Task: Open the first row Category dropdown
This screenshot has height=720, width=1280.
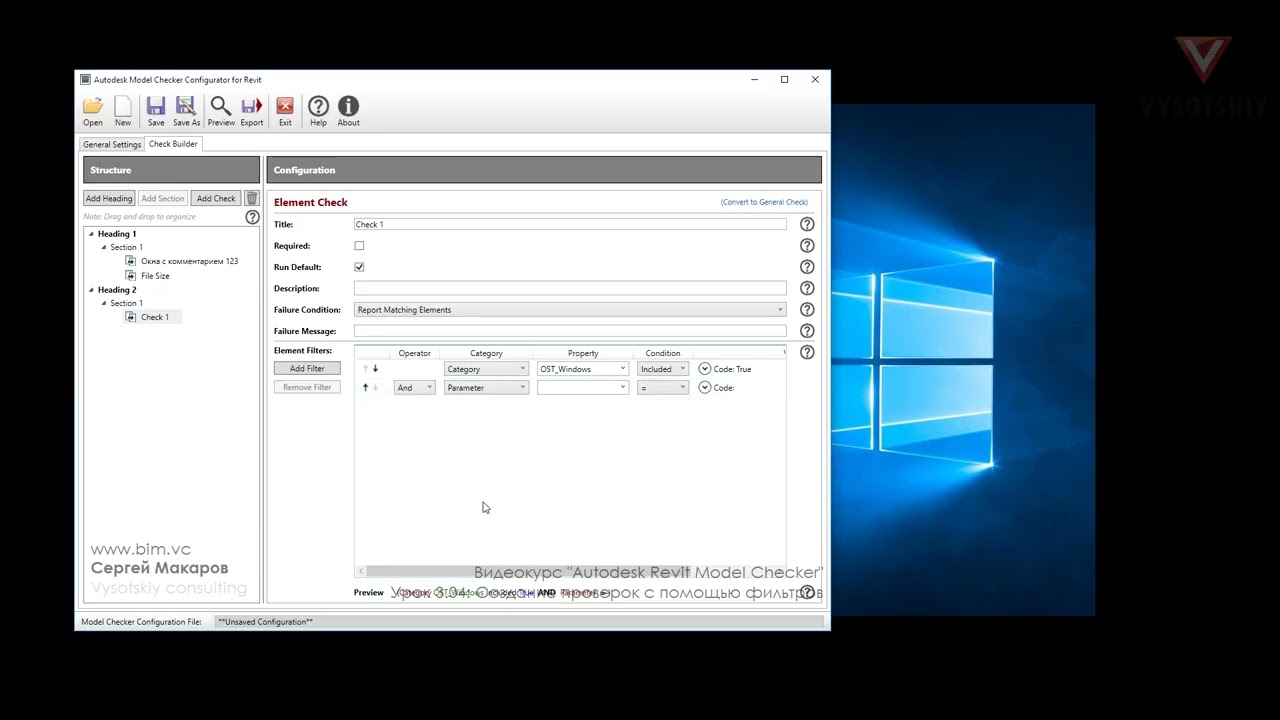Action: point(486,369)
